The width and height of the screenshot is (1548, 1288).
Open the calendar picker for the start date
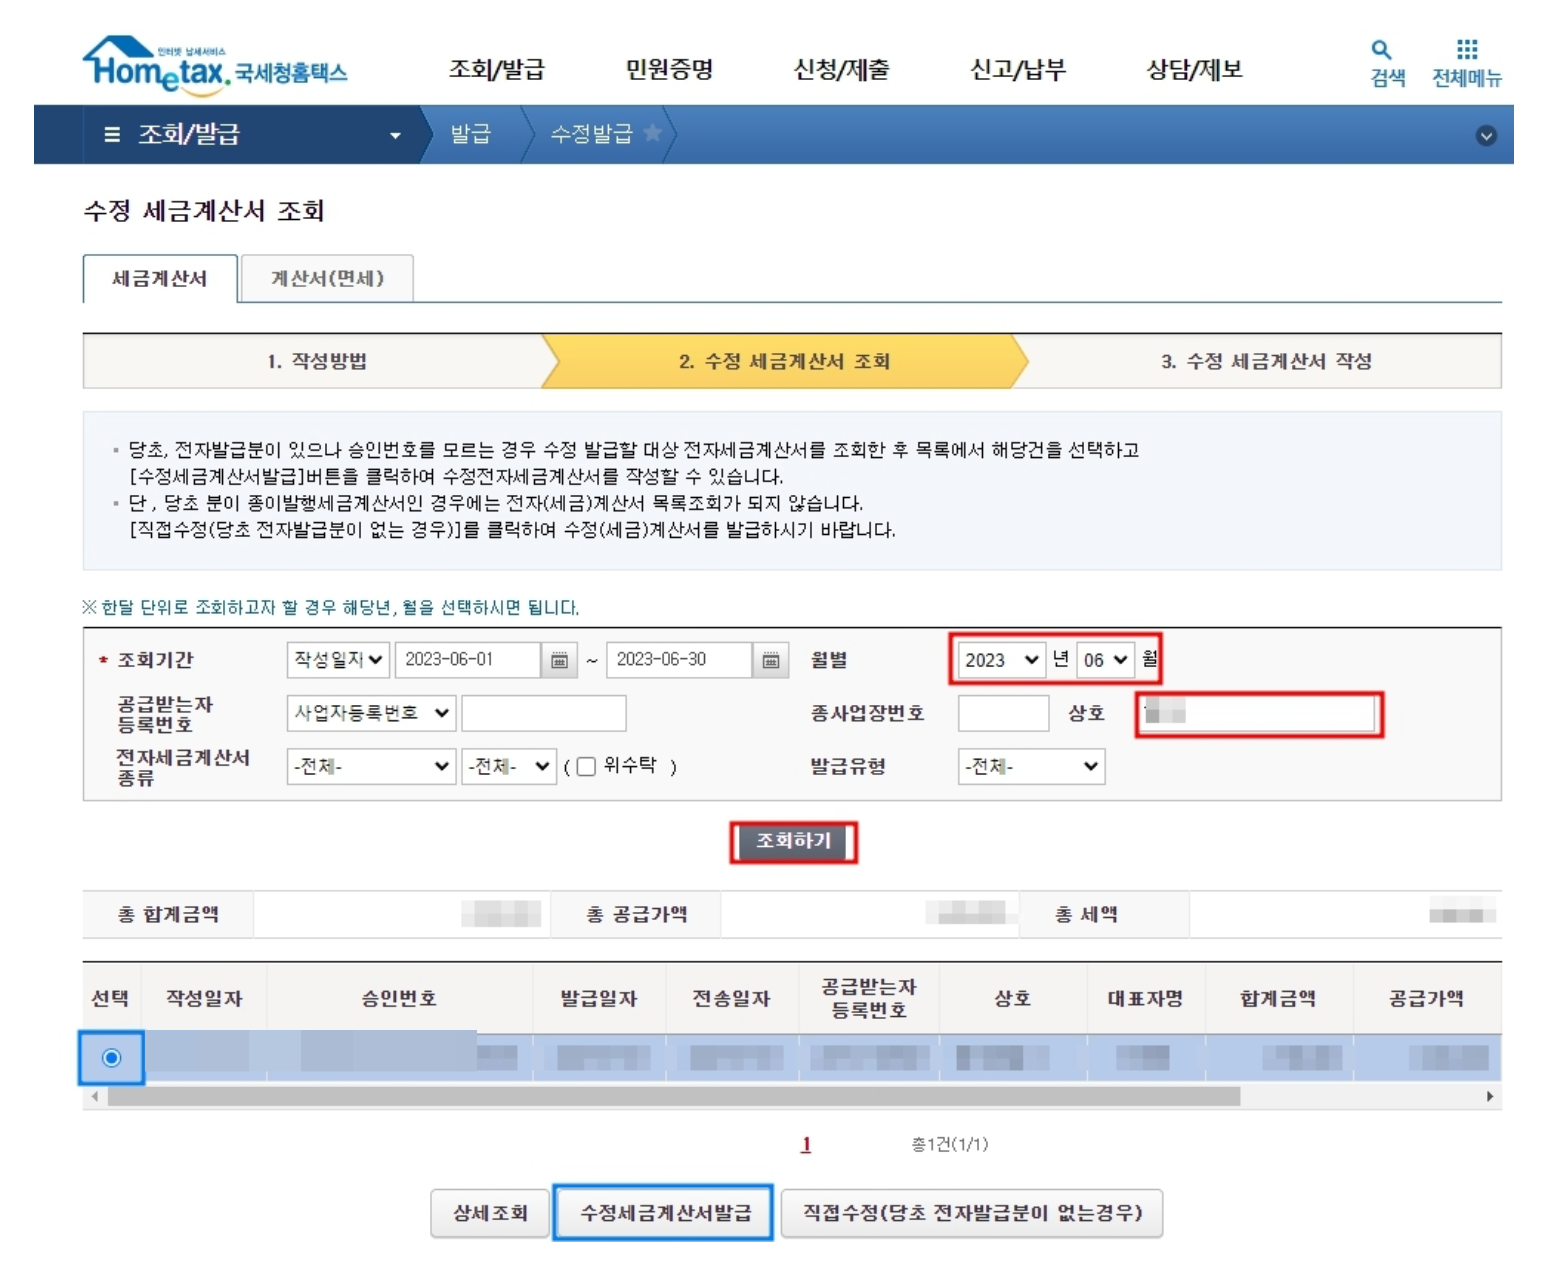point(560,660)
